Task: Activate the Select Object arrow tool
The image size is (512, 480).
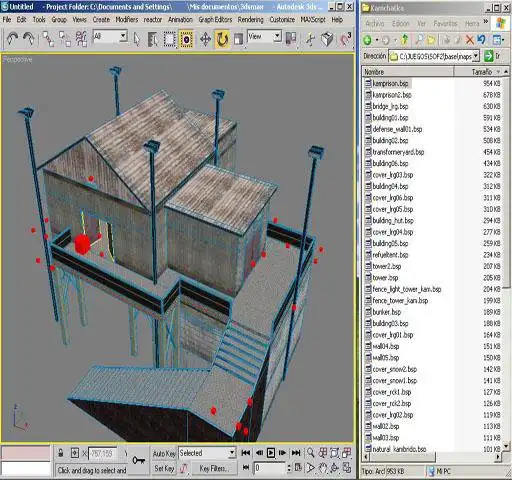Action: 137,39
